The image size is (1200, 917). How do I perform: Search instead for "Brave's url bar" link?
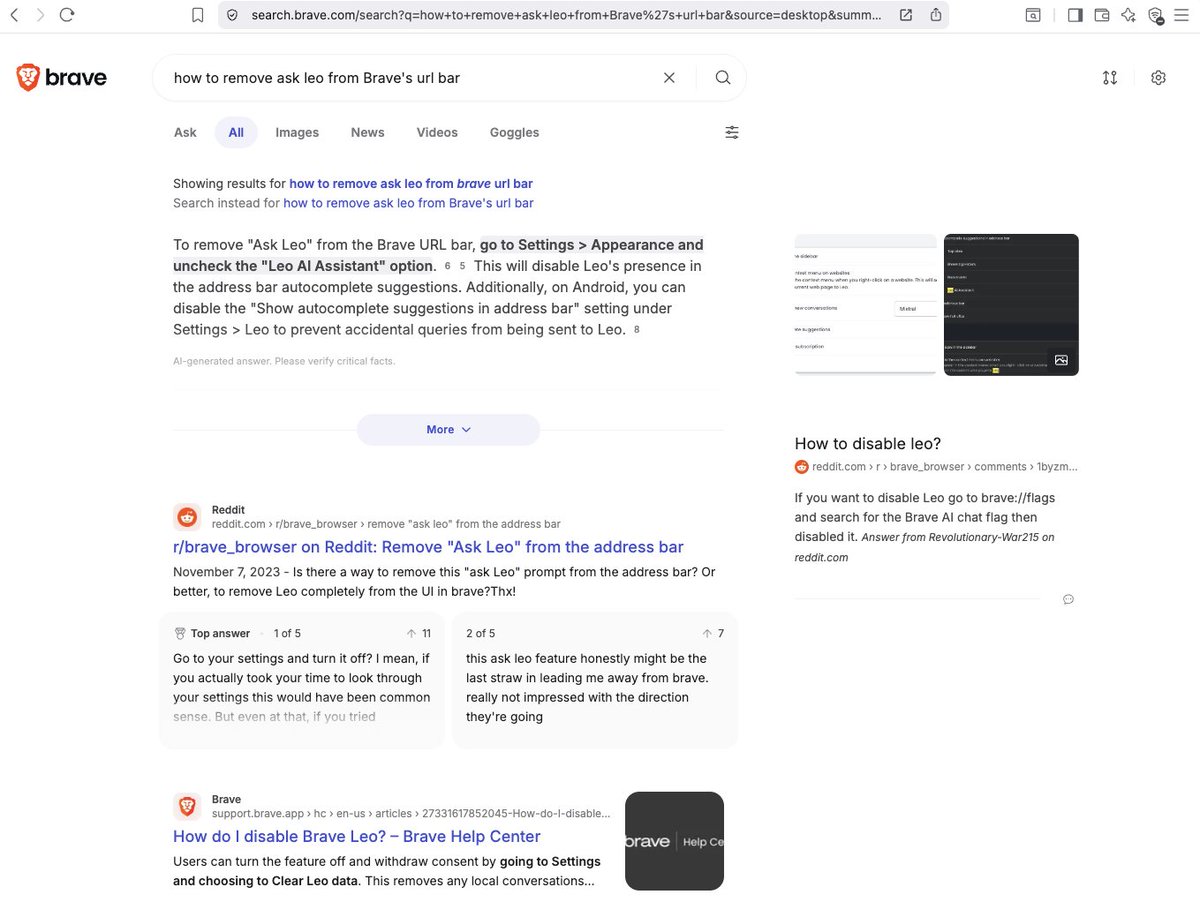click(408, 203)
